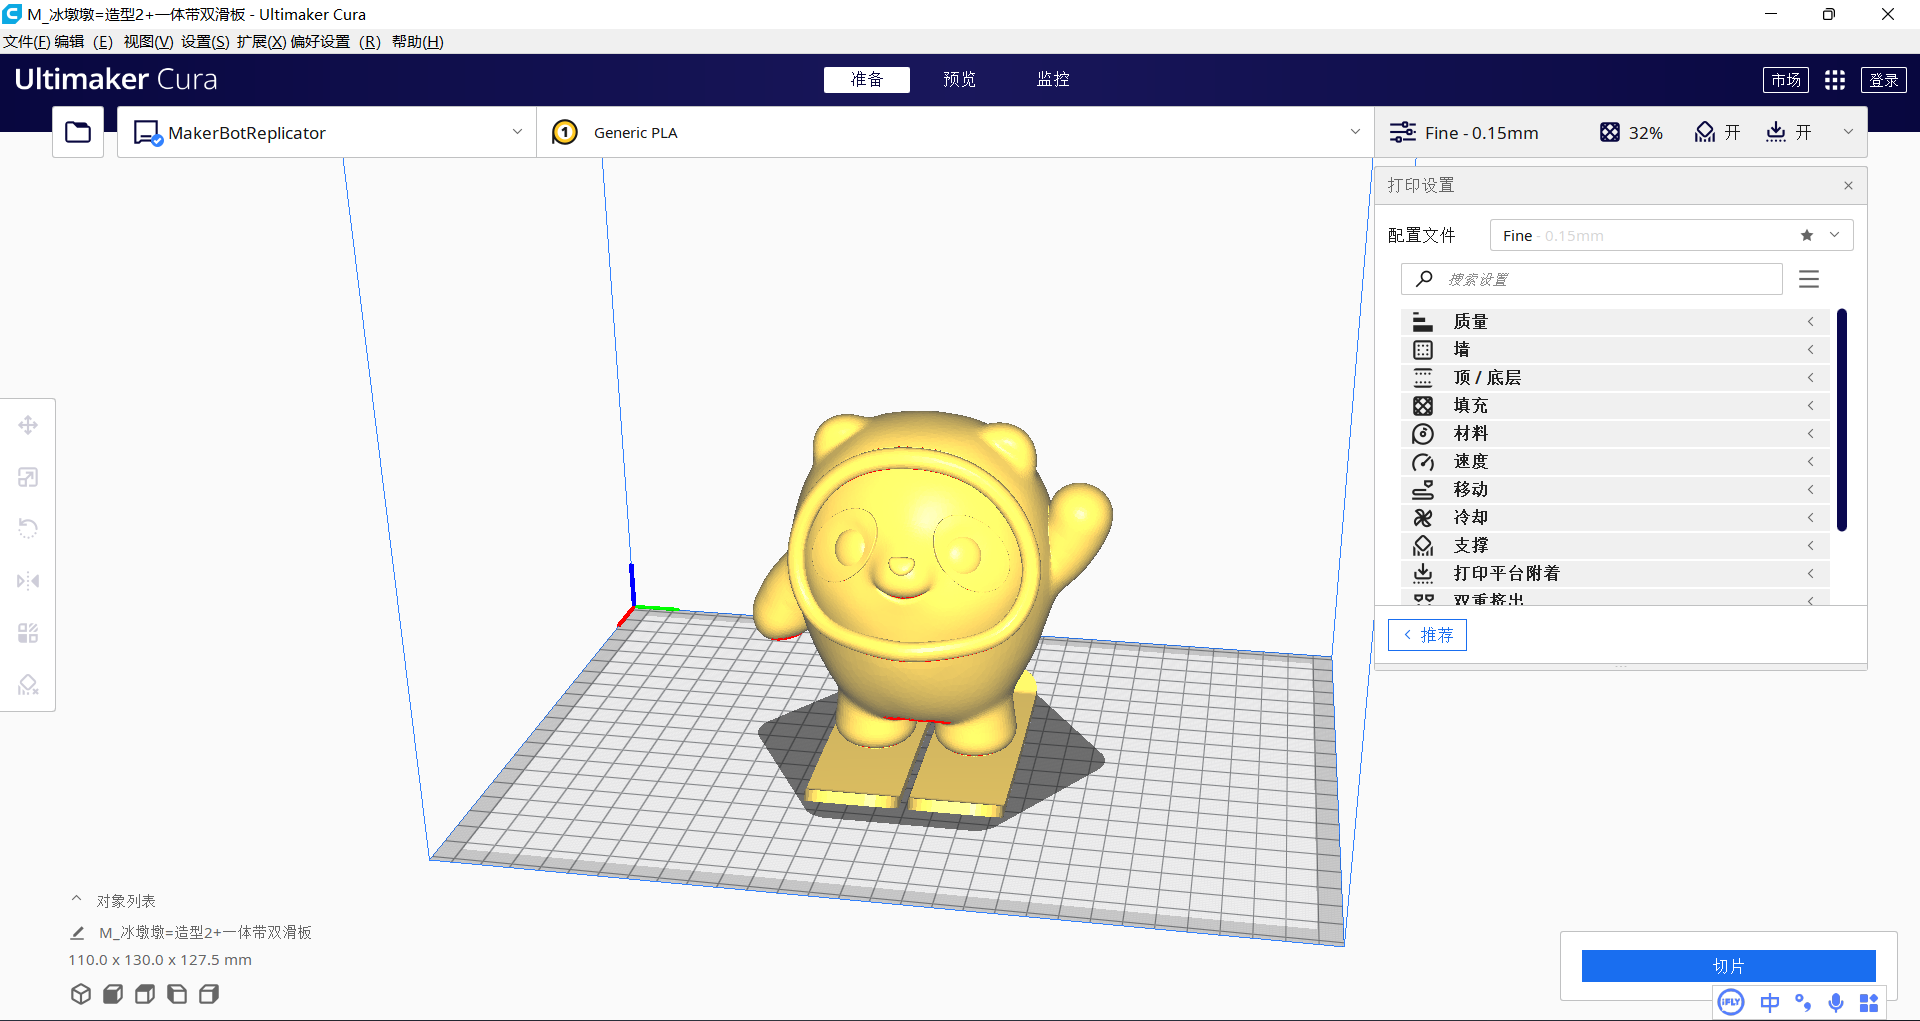1920x1021 pixels.
Task: Open the Generic PLA material dropdown
Action: (955, 132)
